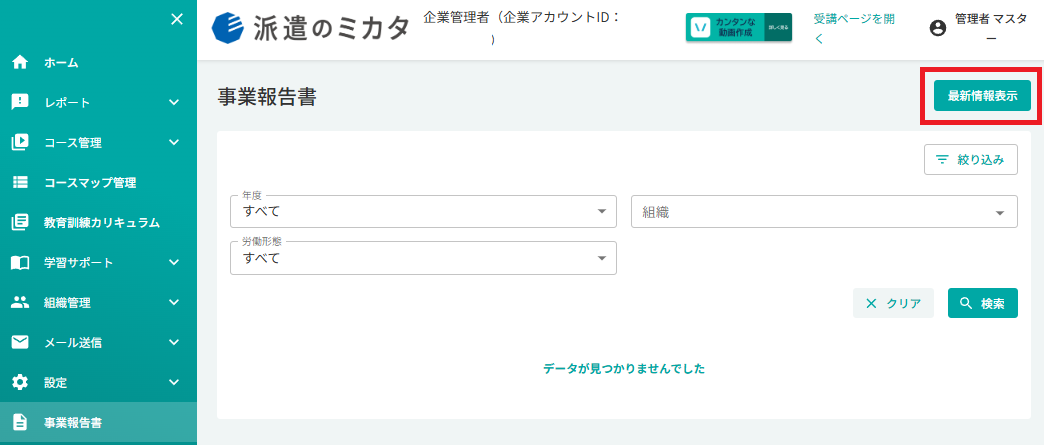1044x445 pixels.
Task: Expand the メール送信 submenu chevron
Action: [174, 342]
